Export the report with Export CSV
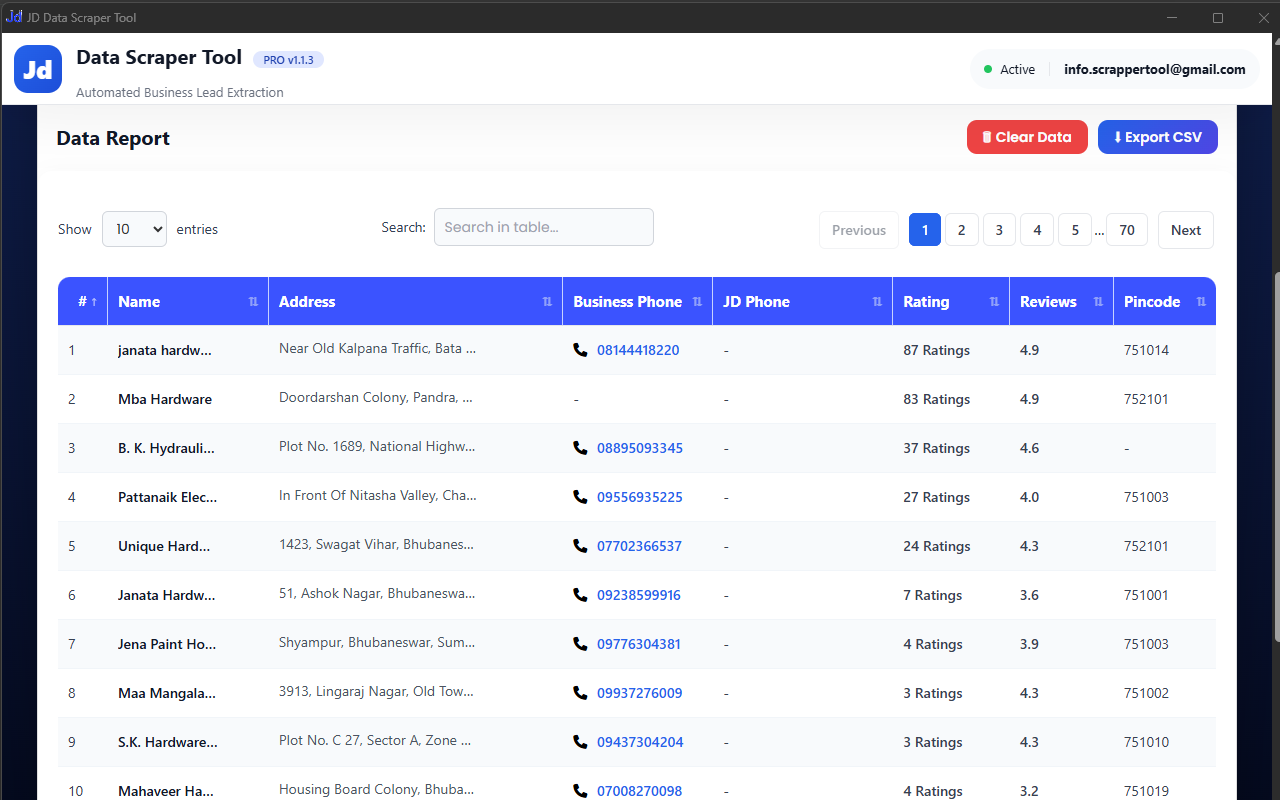The image size is (1280, 800). [x=1158, y=137]
